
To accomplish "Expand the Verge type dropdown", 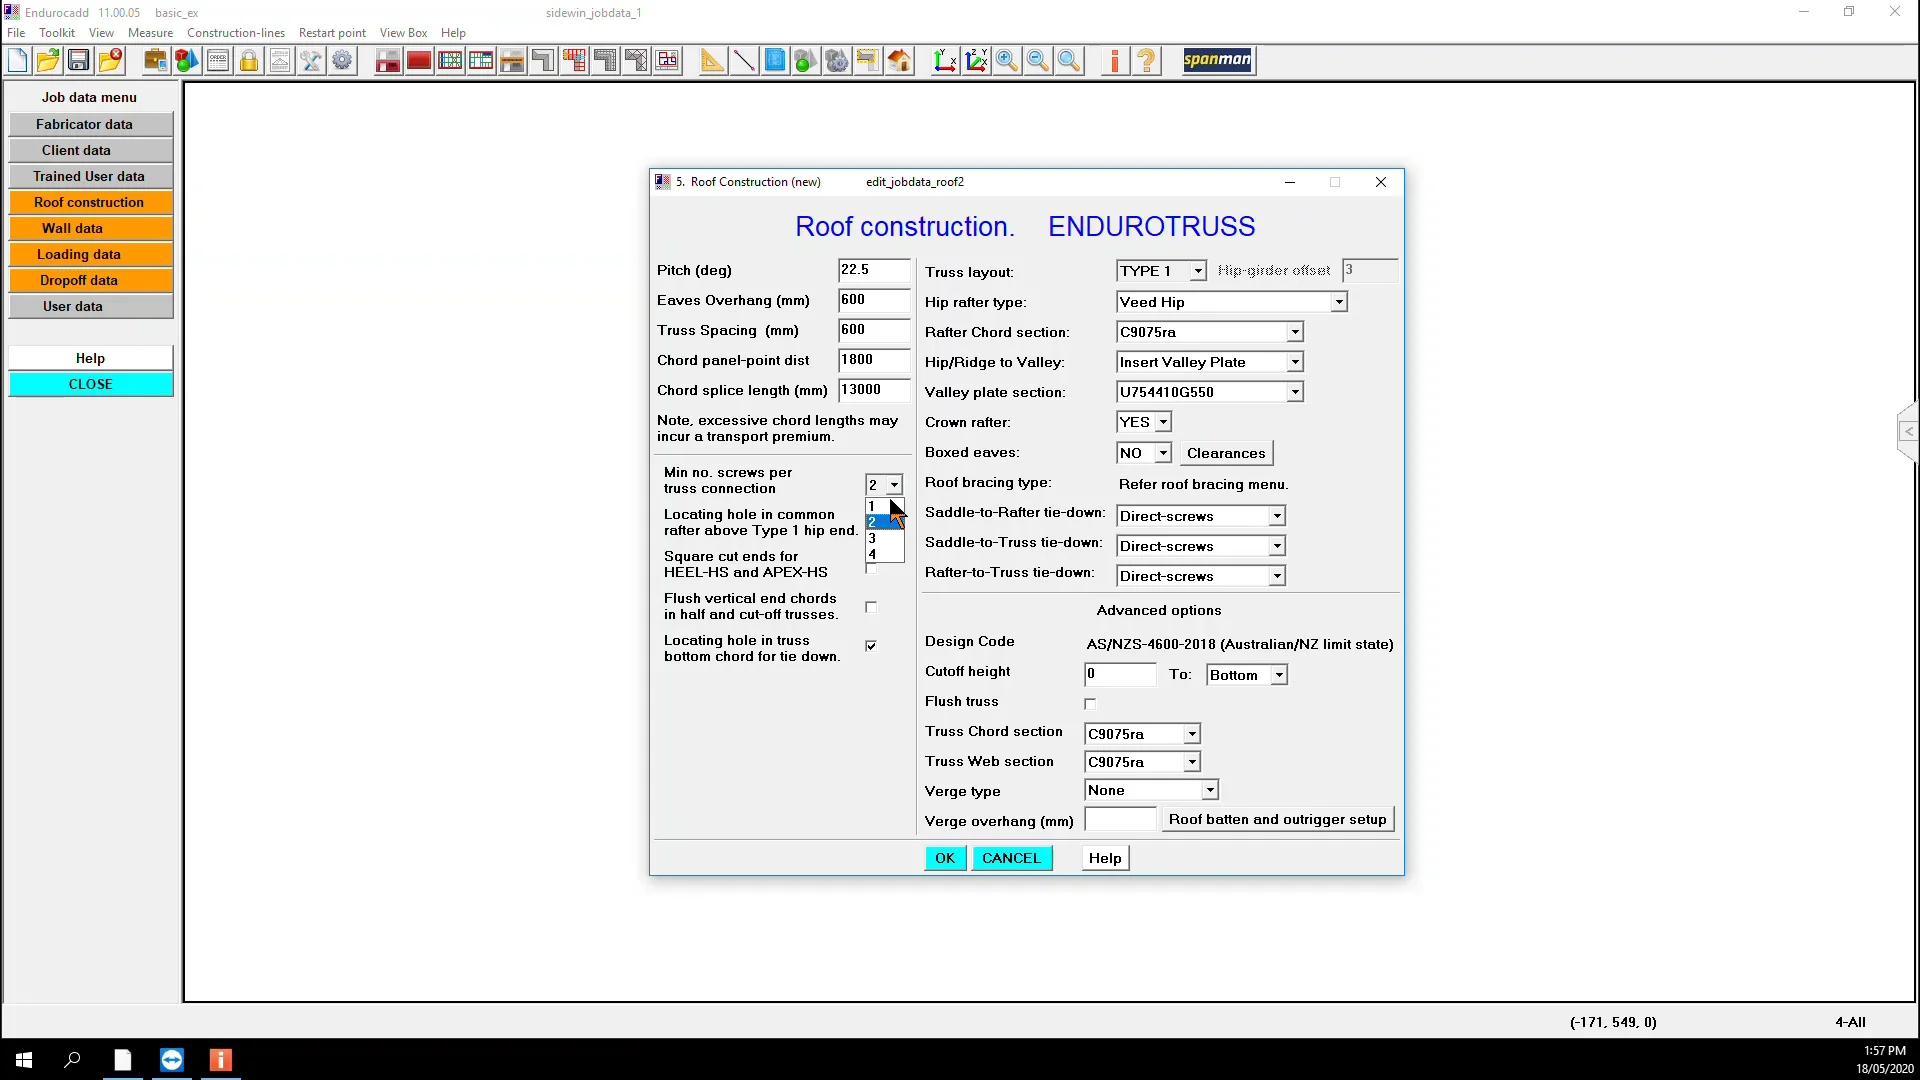I will pyautogui.click(x=1210, y=790).
